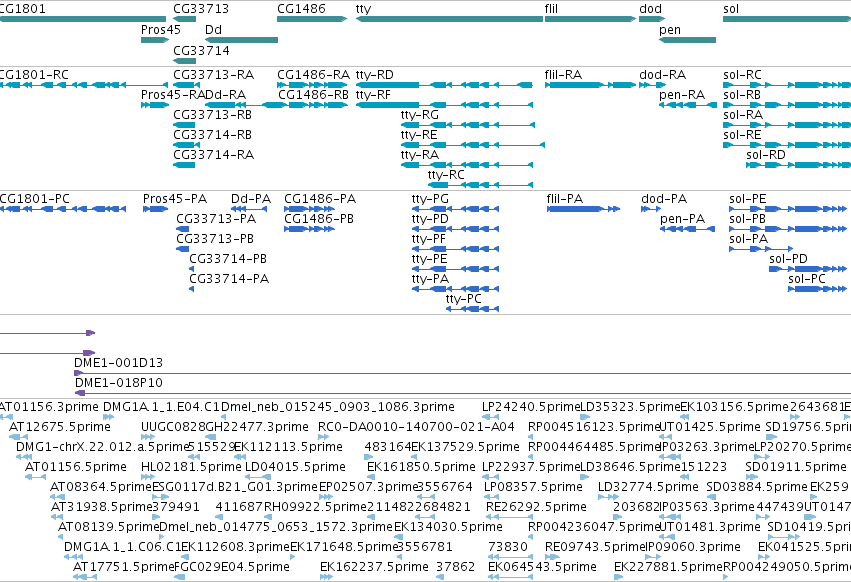The width and height of the screenshot is (851, 582).
Task: Select the sol-PC protein label
Action: [x=807, y=279]
